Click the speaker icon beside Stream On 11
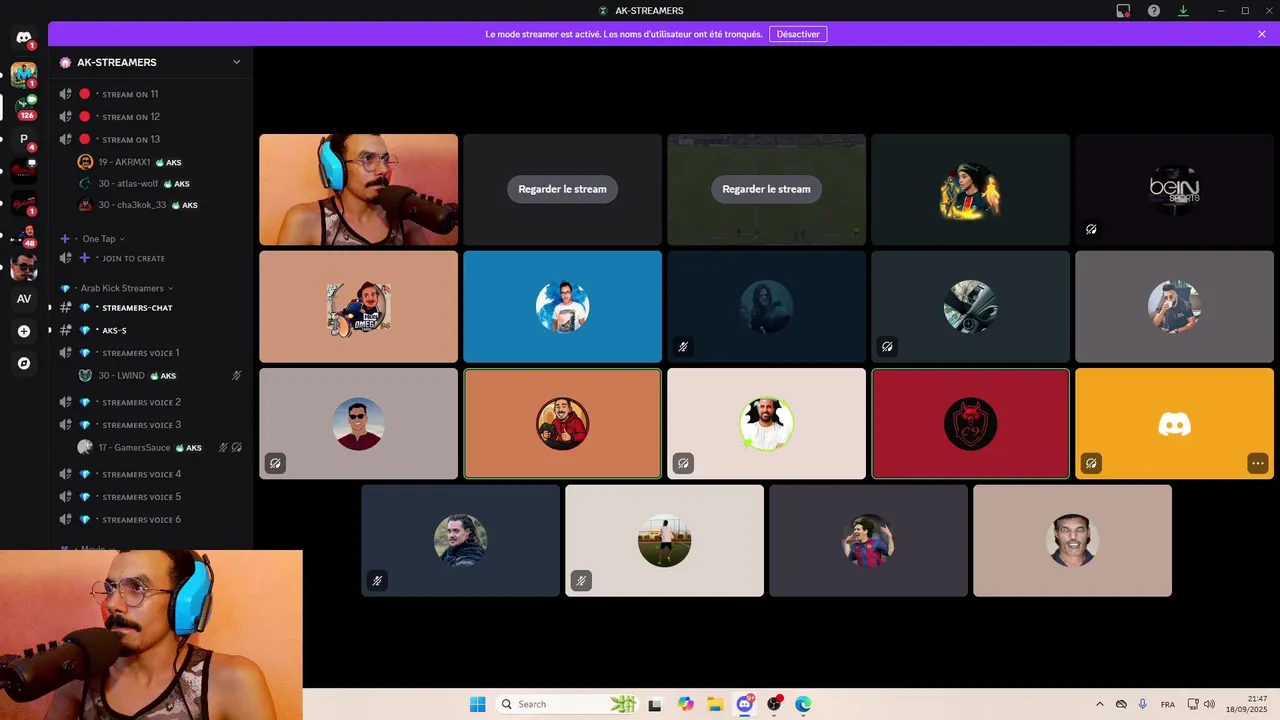The width and height of the screenshot is (1280, 720). click(66, 94)
